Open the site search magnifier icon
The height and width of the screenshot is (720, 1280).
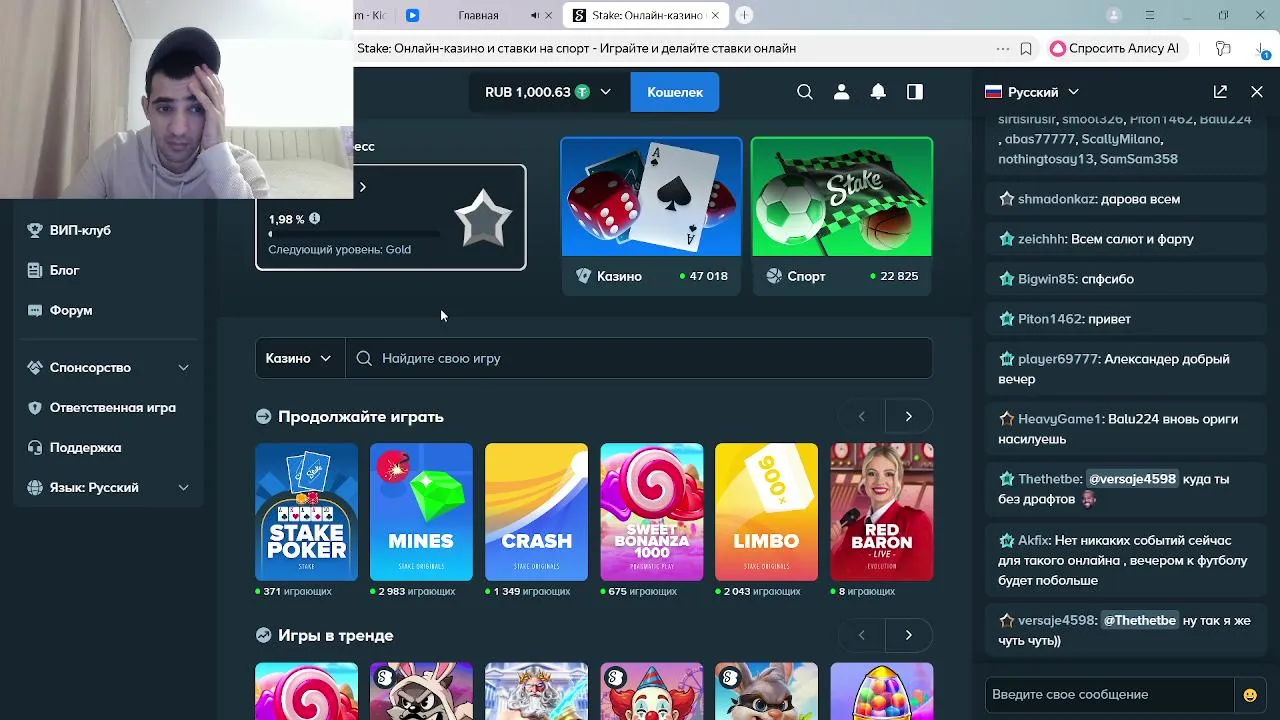pyautogui.click(x=805, y=92)
